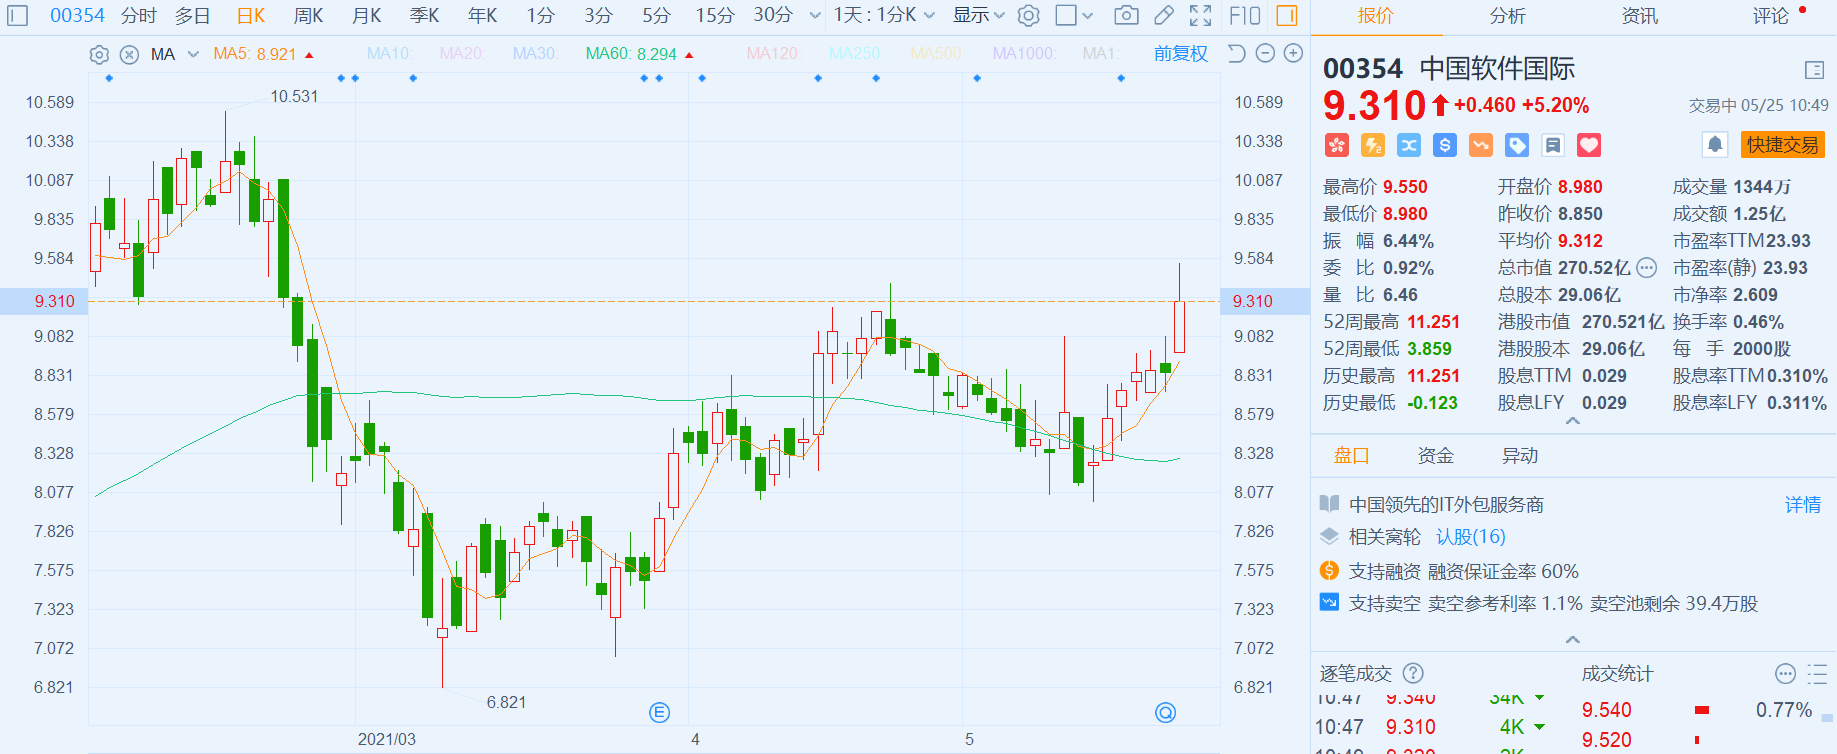Viewport: 1837px width, 754px height.
Task: Click the E event marker on chart
Action: (659, 712)
